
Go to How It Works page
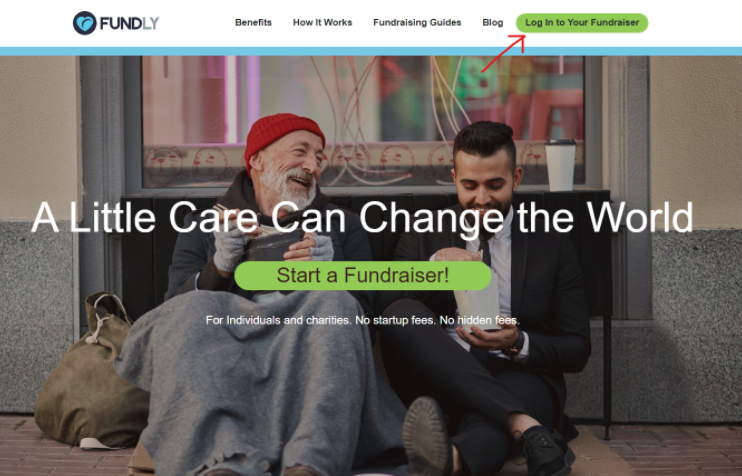(322, 22)
